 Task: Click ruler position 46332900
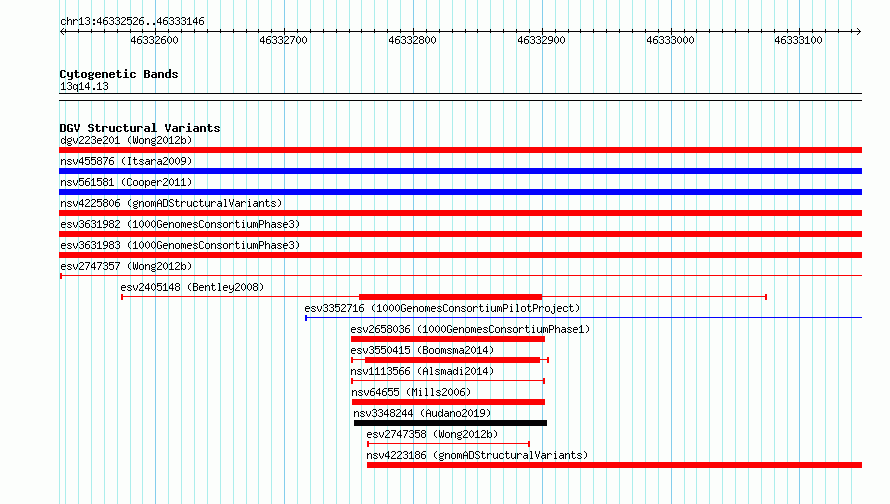[x=541, y=40]
